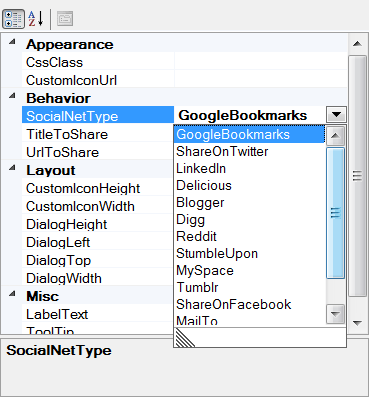Choose ShareOnTwitter from the list
Viewport: 369px width, 397px height.
point(249,151)
